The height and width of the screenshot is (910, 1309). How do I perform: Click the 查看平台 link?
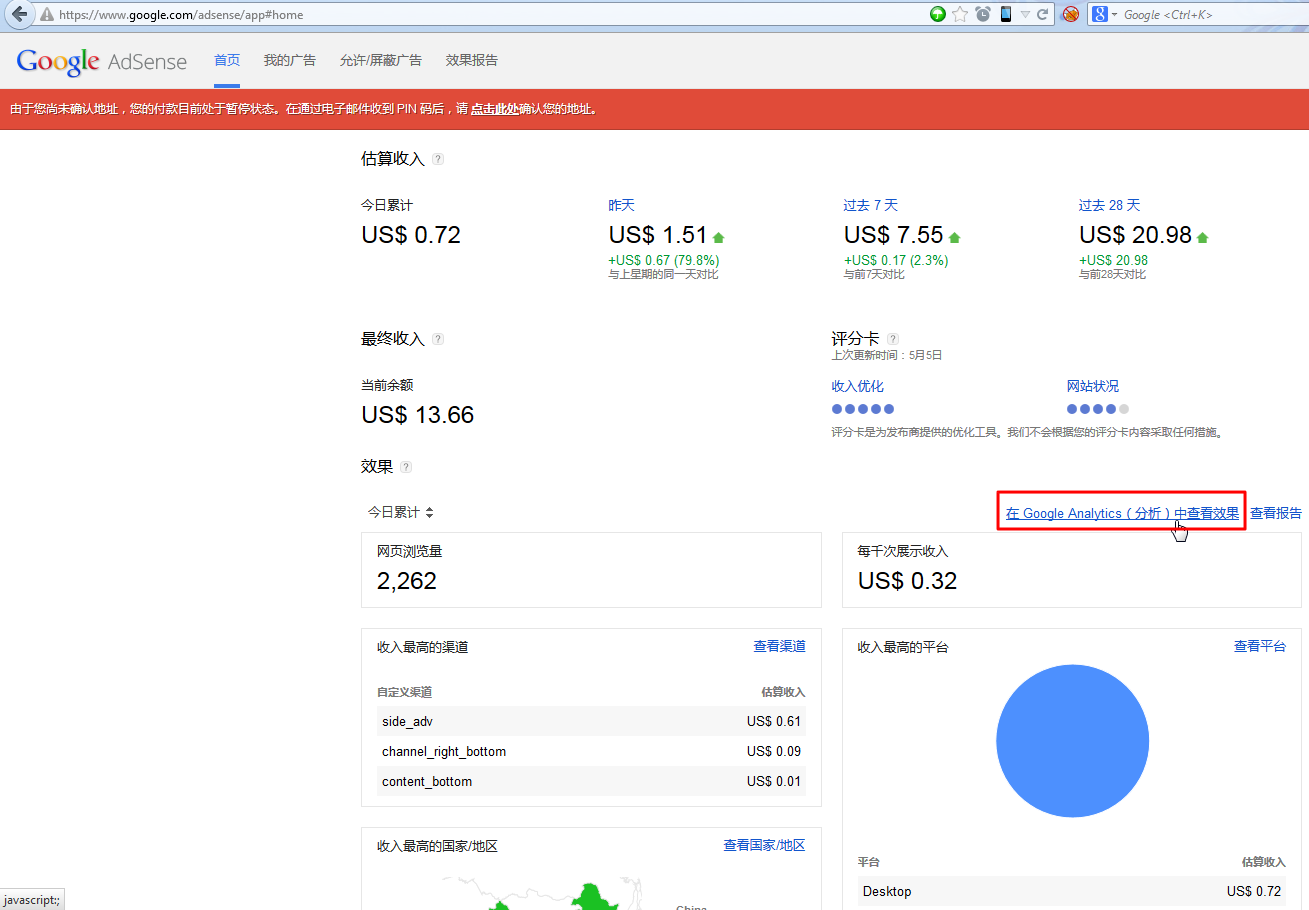1260,646
